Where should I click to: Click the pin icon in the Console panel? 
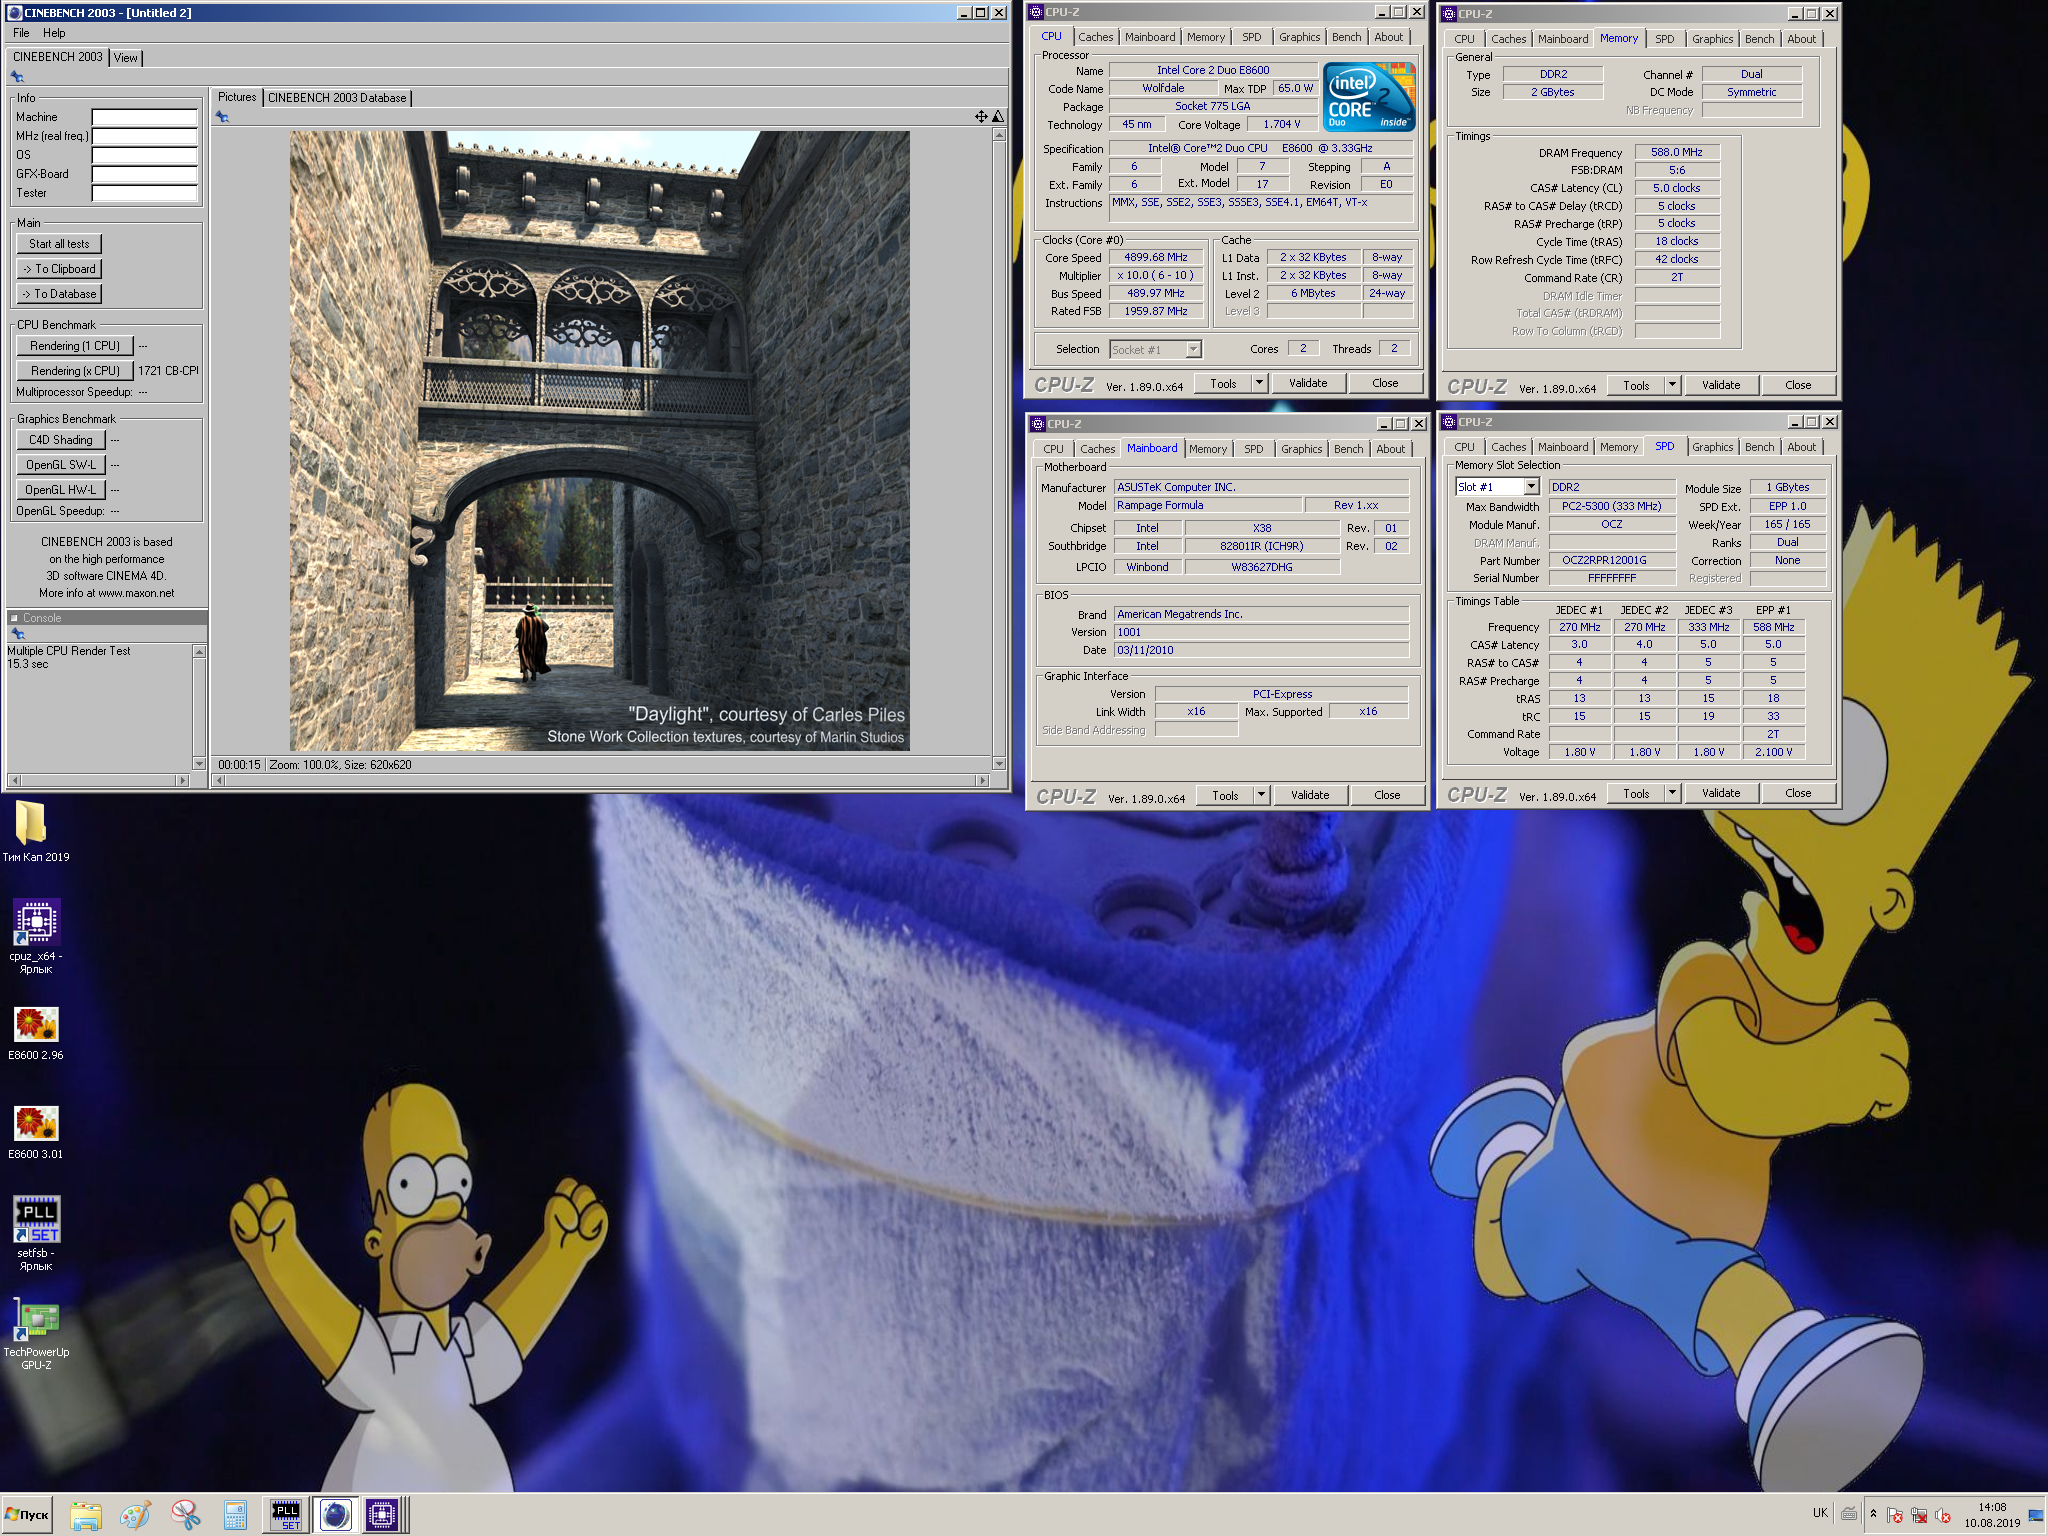click(17, 634)
